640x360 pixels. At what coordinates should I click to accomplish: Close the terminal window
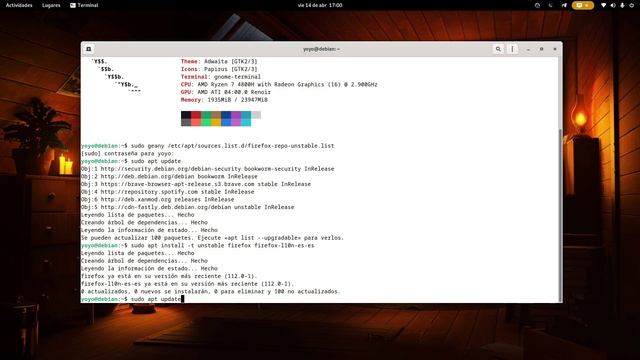click(555, 49)
